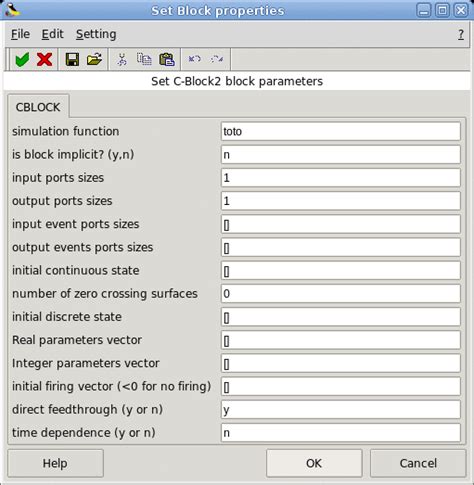Screen dimensions: 474x485
Task: Click the clipboard paste icon
Action: (x=167, y=60)
